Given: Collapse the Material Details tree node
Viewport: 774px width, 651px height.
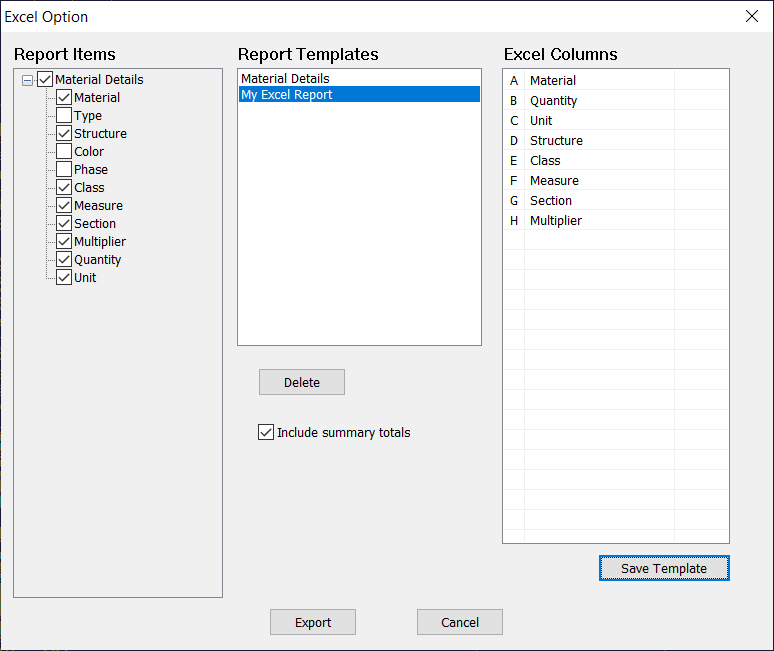Looking at the screenshot, I should pyautogui.click(x=28, y=80).
